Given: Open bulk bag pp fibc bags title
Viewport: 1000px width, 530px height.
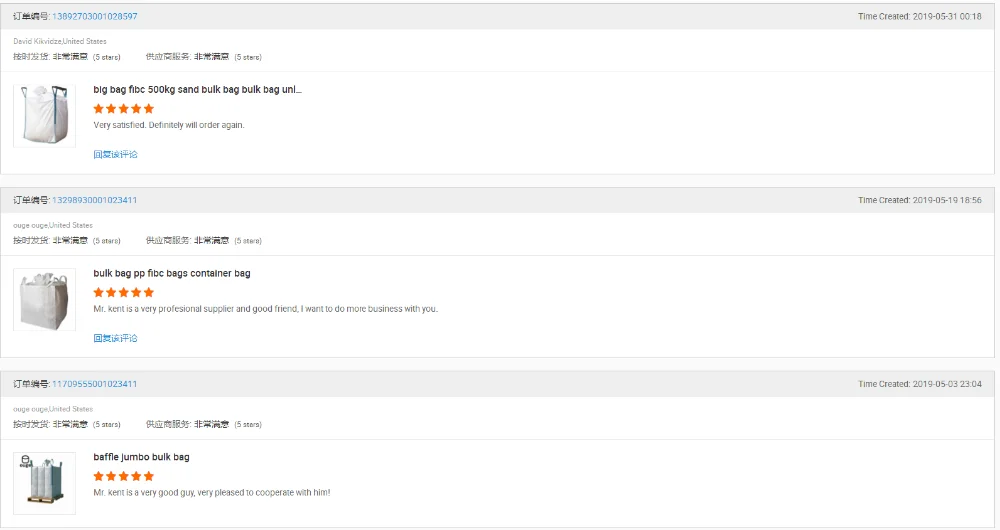Looking at the screenshot, I should [x=172, y=273].
